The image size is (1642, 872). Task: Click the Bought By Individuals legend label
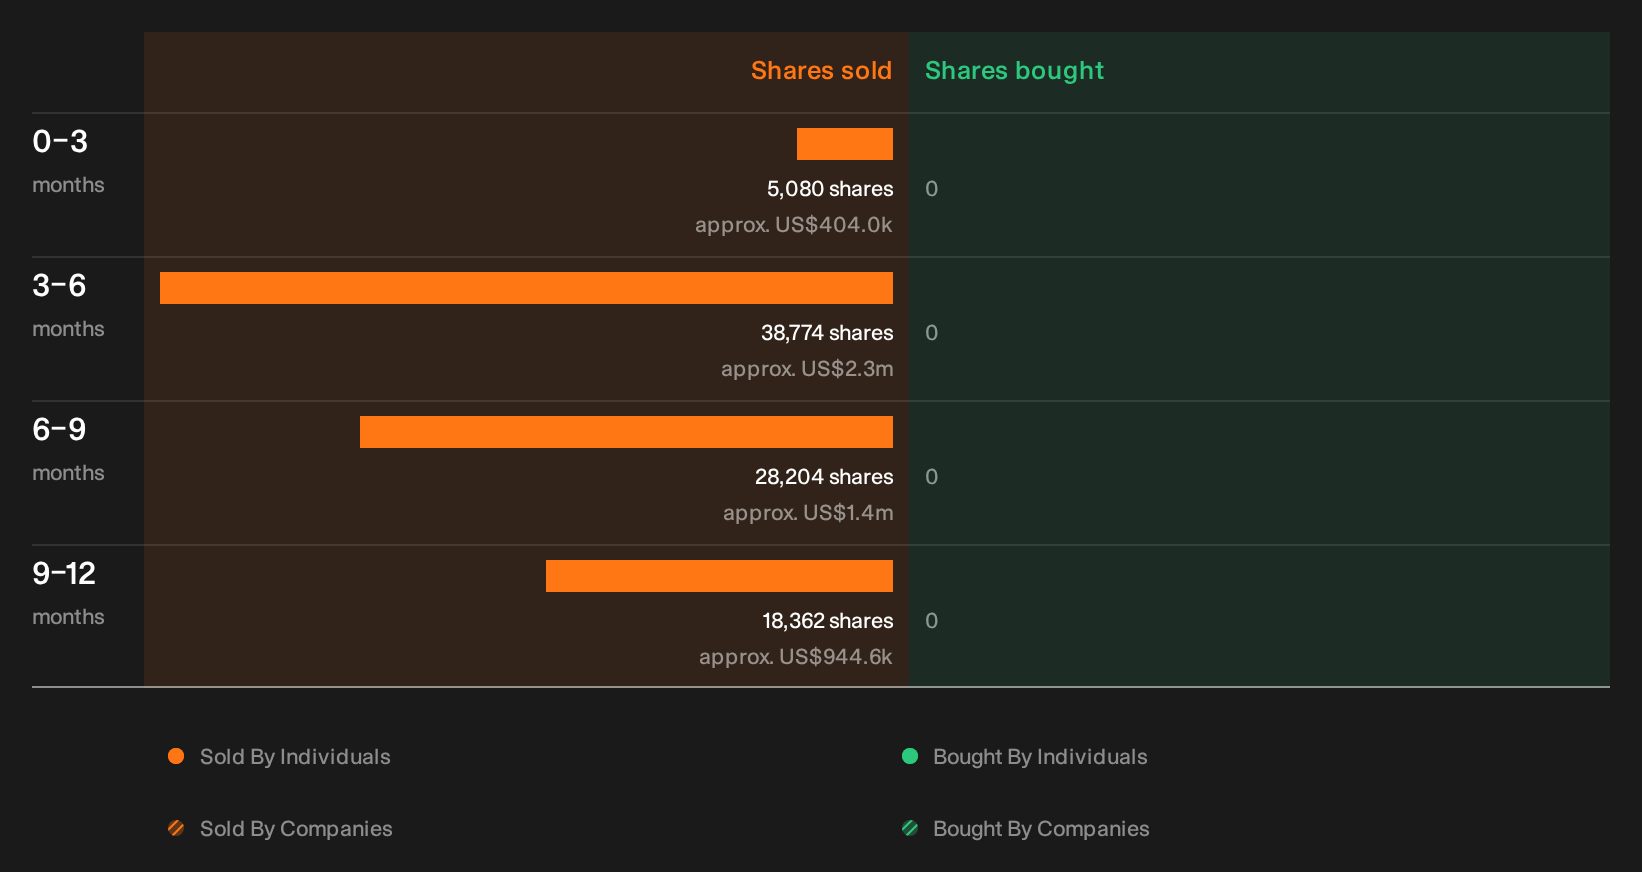click(1040, 757)
